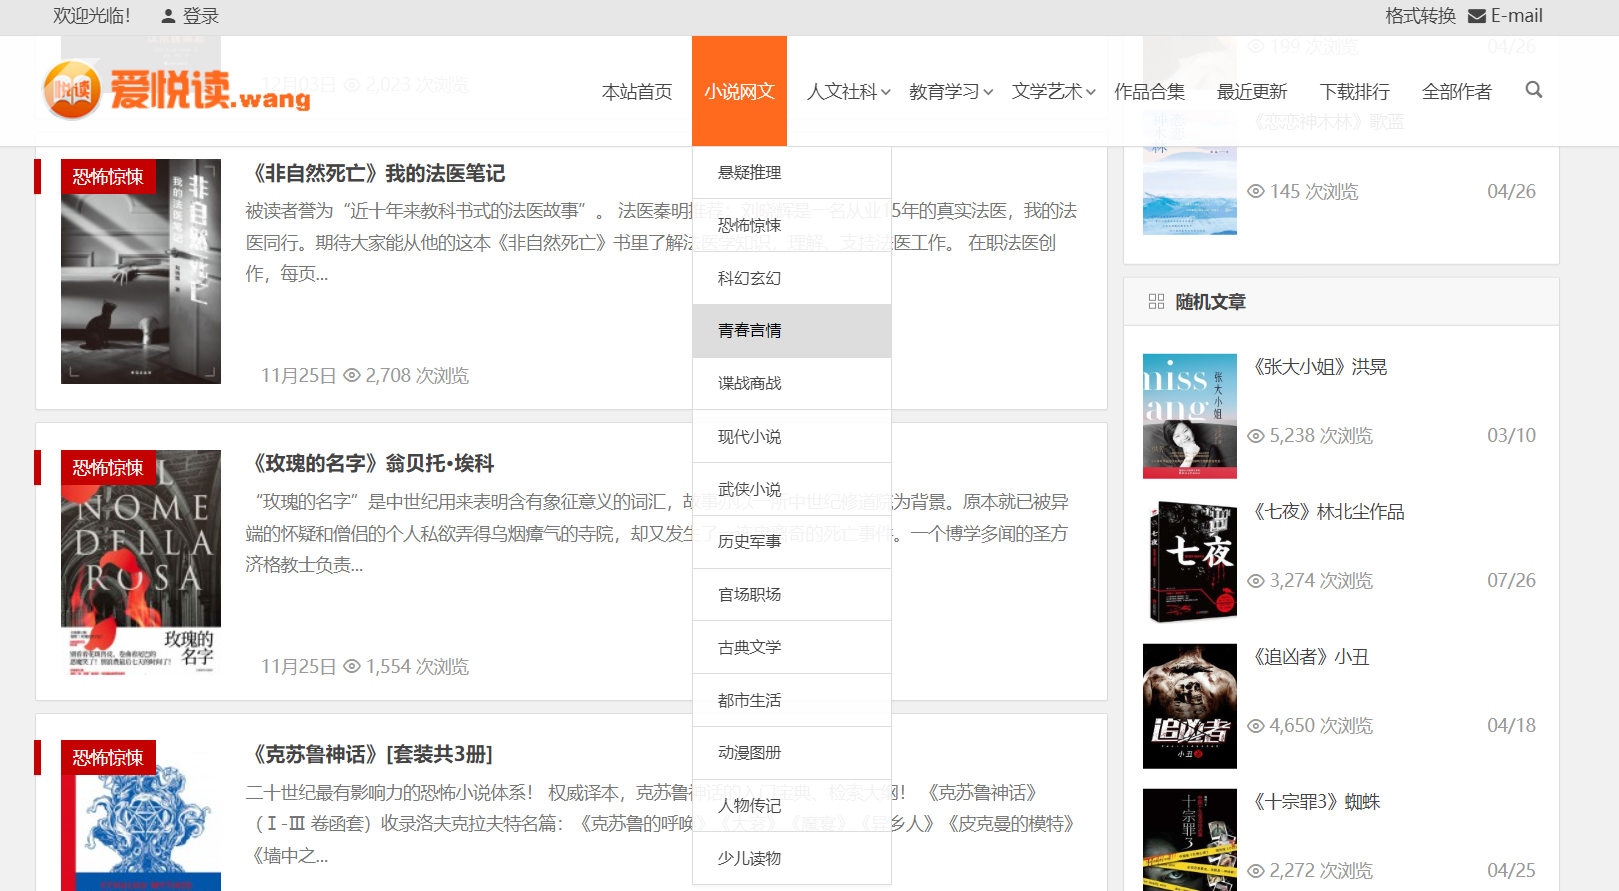Click 玫瑰的名字 book cover thumbnail
1619x891 pixels.
(141, 562)
